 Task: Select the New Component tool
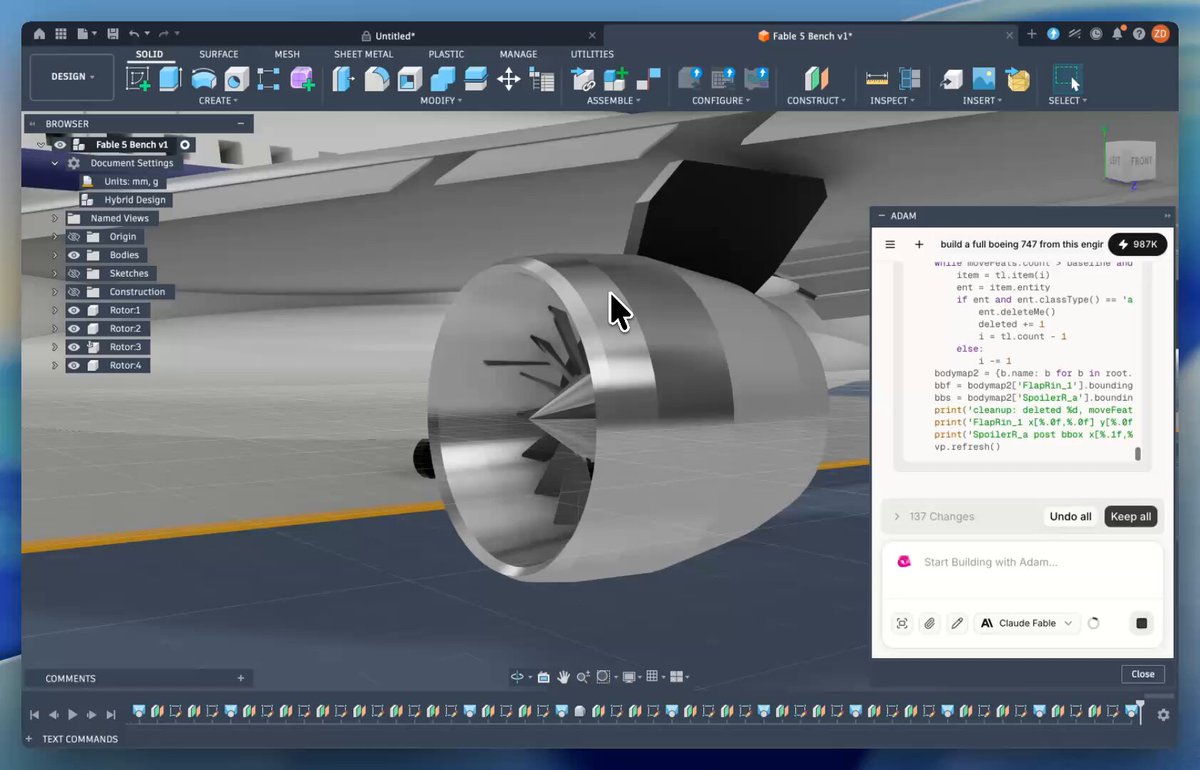(615, 79)
